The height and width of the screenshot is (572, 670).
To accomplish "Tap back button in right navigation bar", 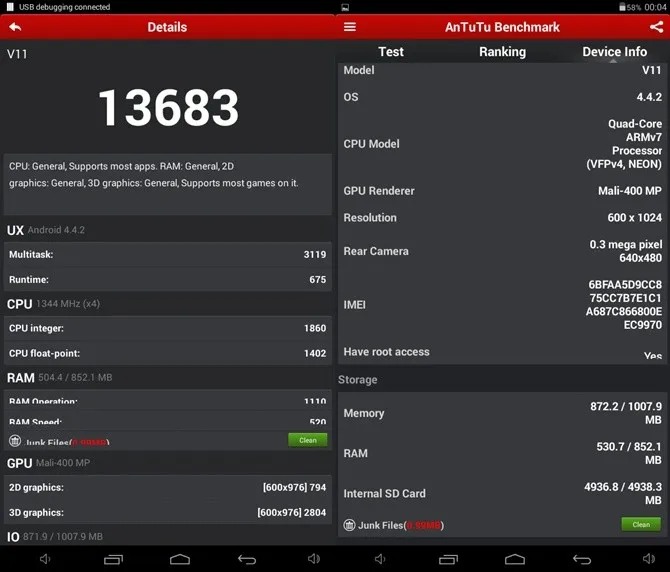I will [582, 559].
